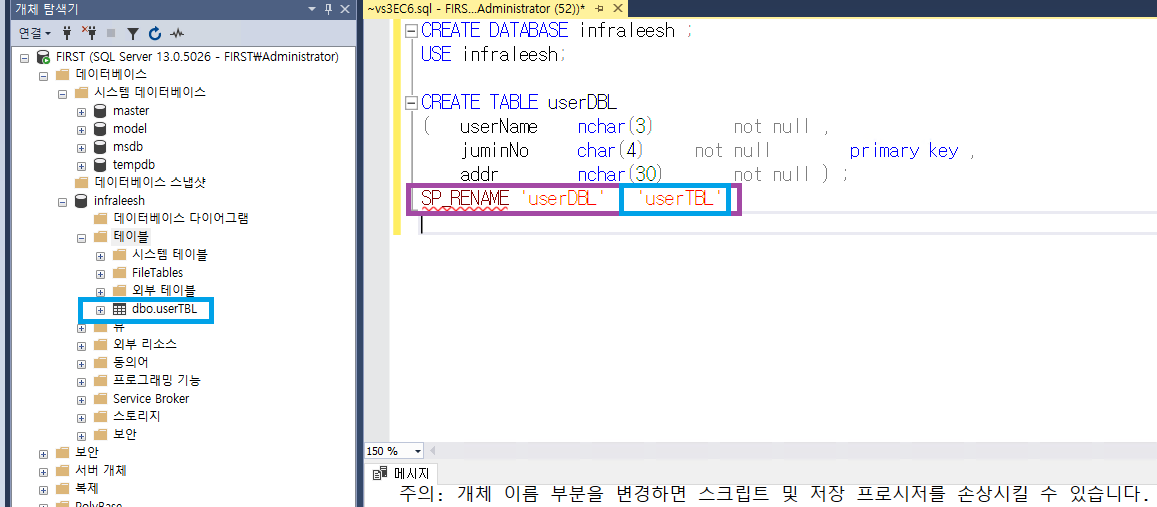1157x507 pixels.
Task: Select the model database icon
Action: [100, 129]
